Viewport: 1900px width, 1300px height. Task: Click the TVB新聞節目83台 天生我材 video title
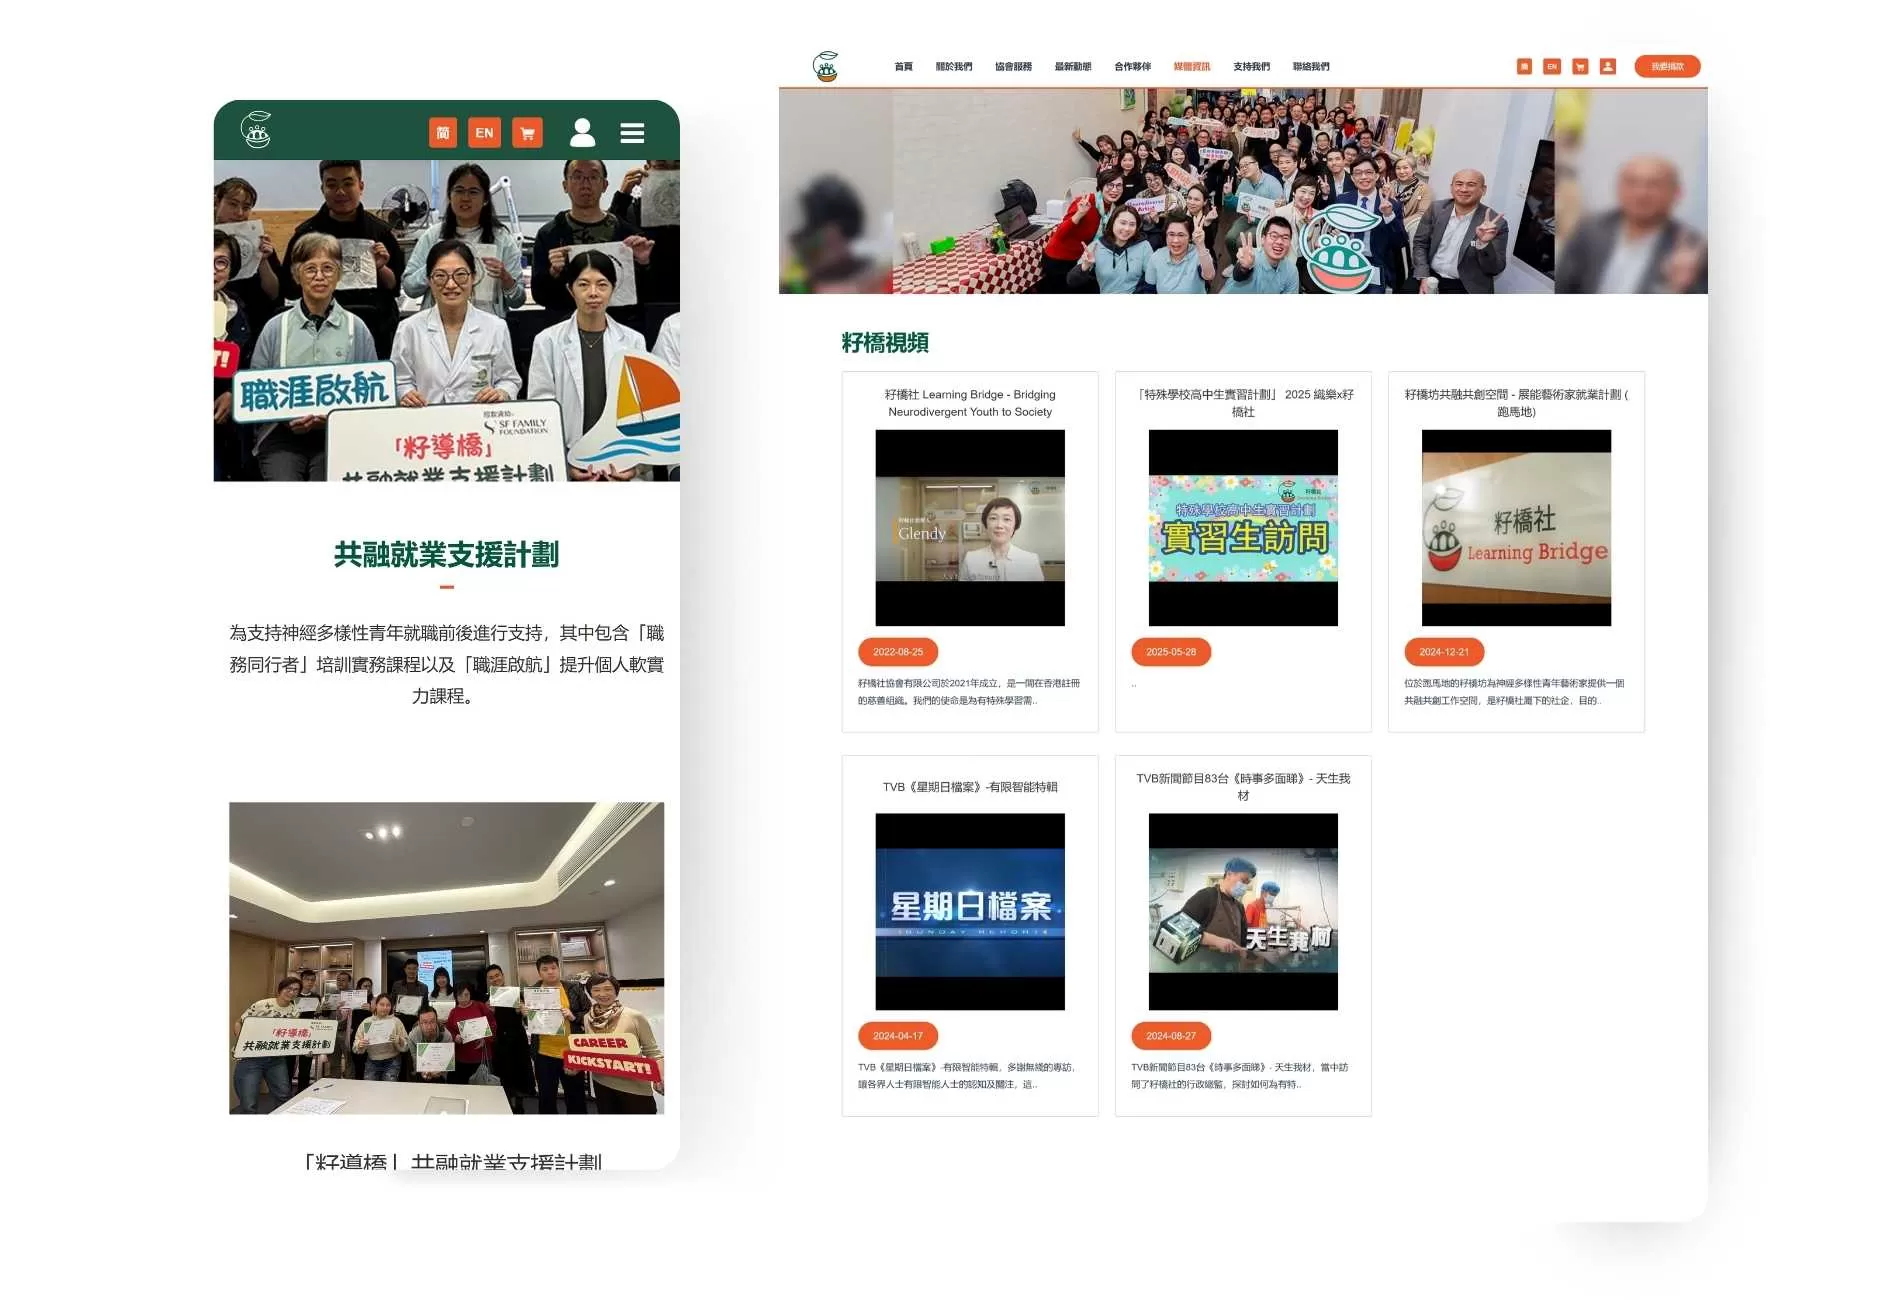1242,786
